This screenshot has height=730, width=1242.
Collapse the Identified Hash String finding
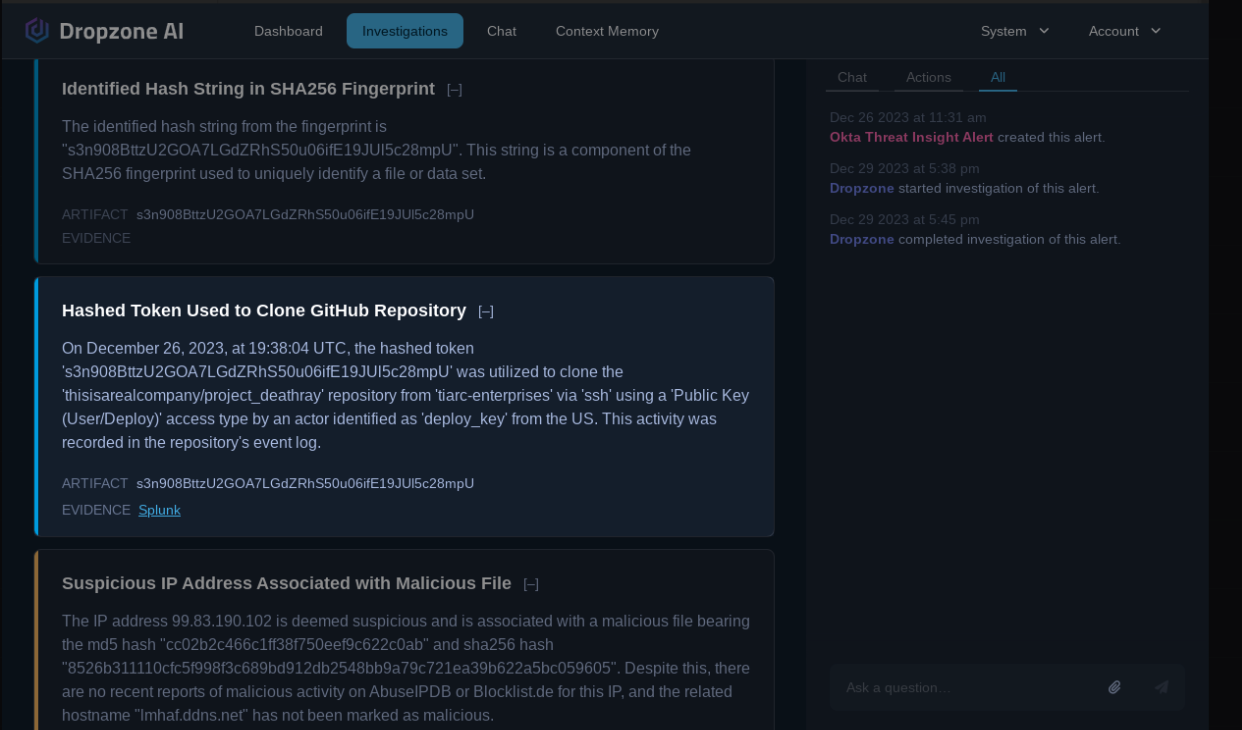click(455, 90)
